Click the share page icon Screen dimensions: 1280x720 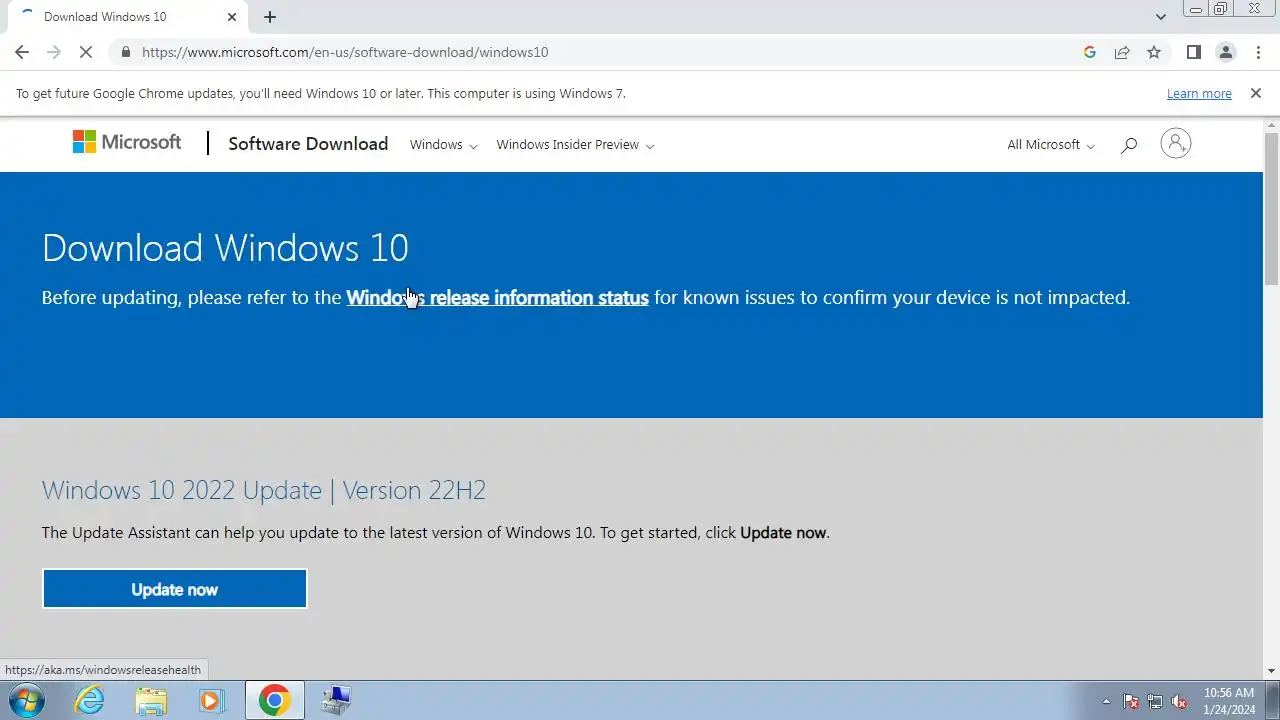(x=1122, y=52)
